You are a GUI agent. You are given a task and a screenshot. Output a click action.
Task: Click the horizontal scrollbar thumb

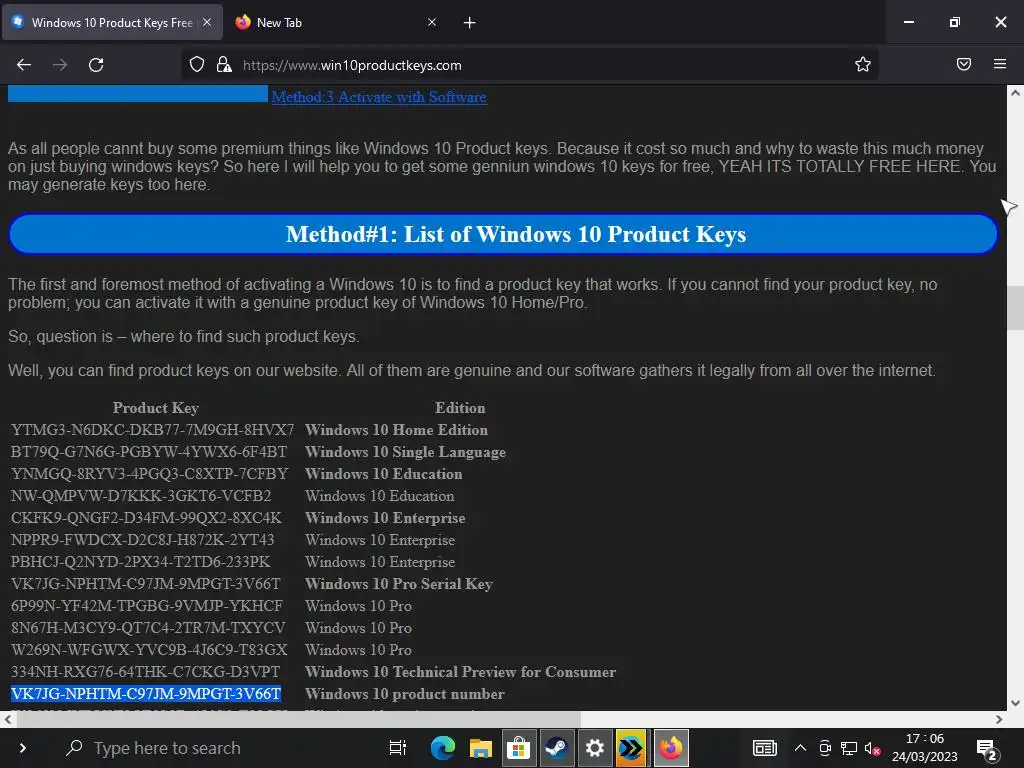pyautogui.click(x=298, y=719)
